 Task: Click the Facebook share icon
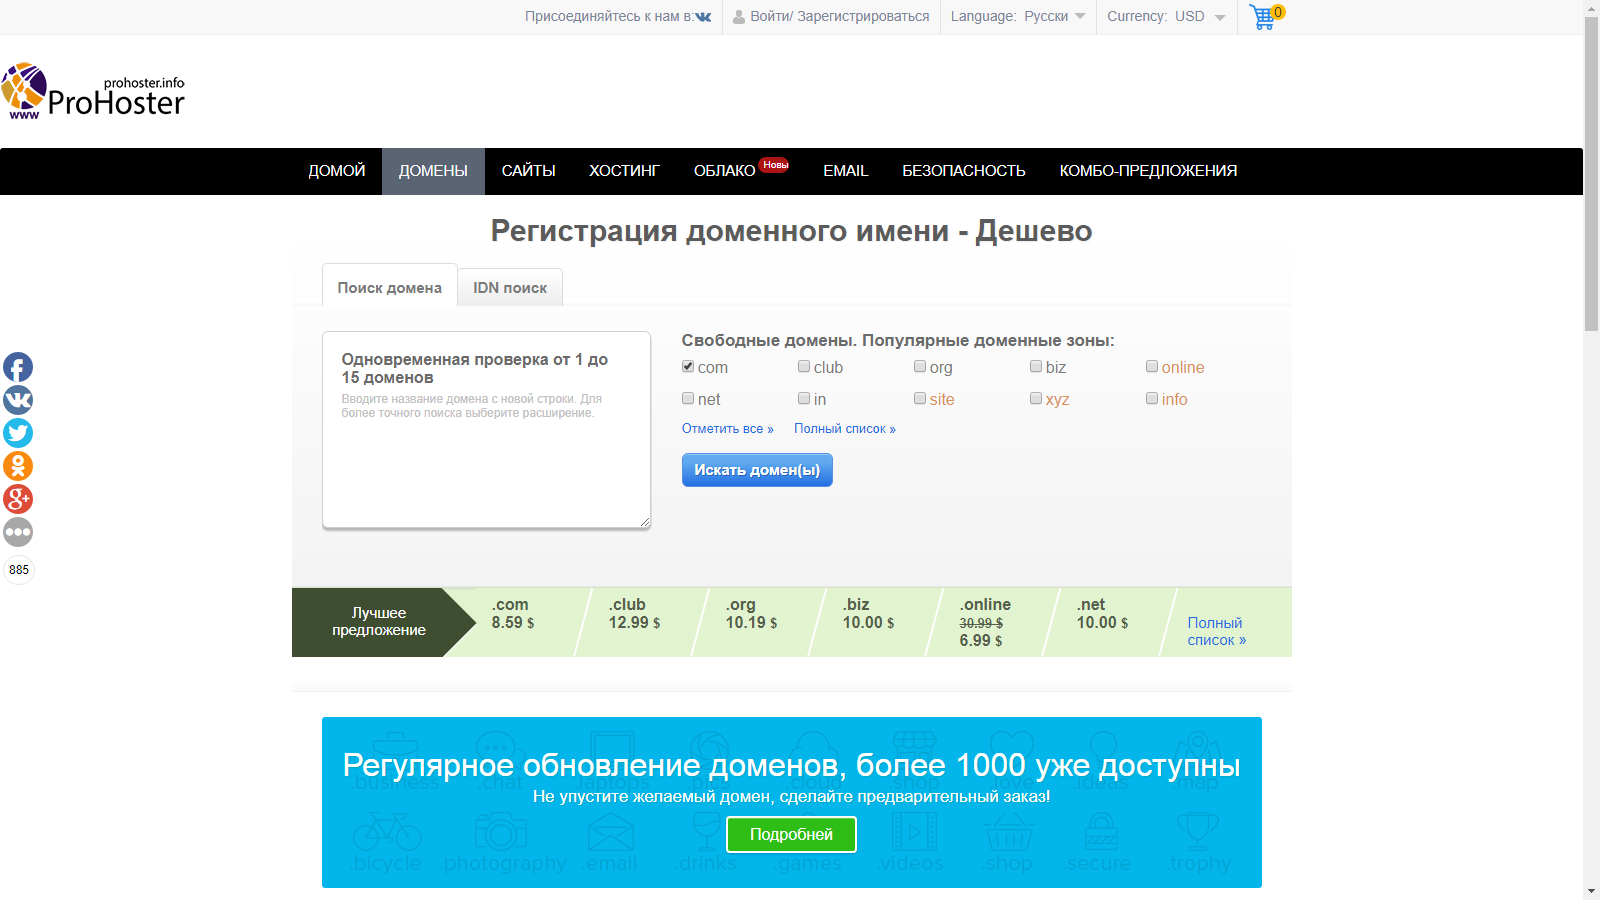tap(18, 367)
